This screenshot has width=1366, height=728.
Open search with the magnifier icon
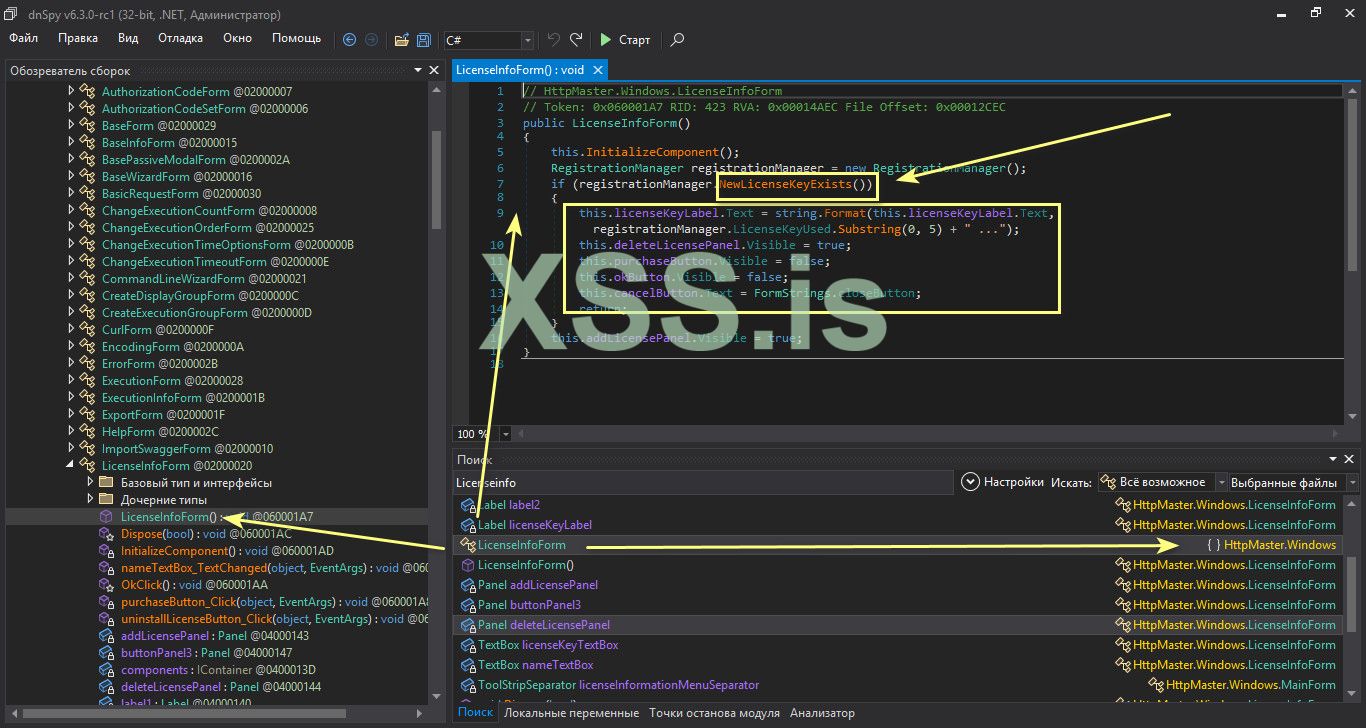pyautogui.click(x=677, y=40)
